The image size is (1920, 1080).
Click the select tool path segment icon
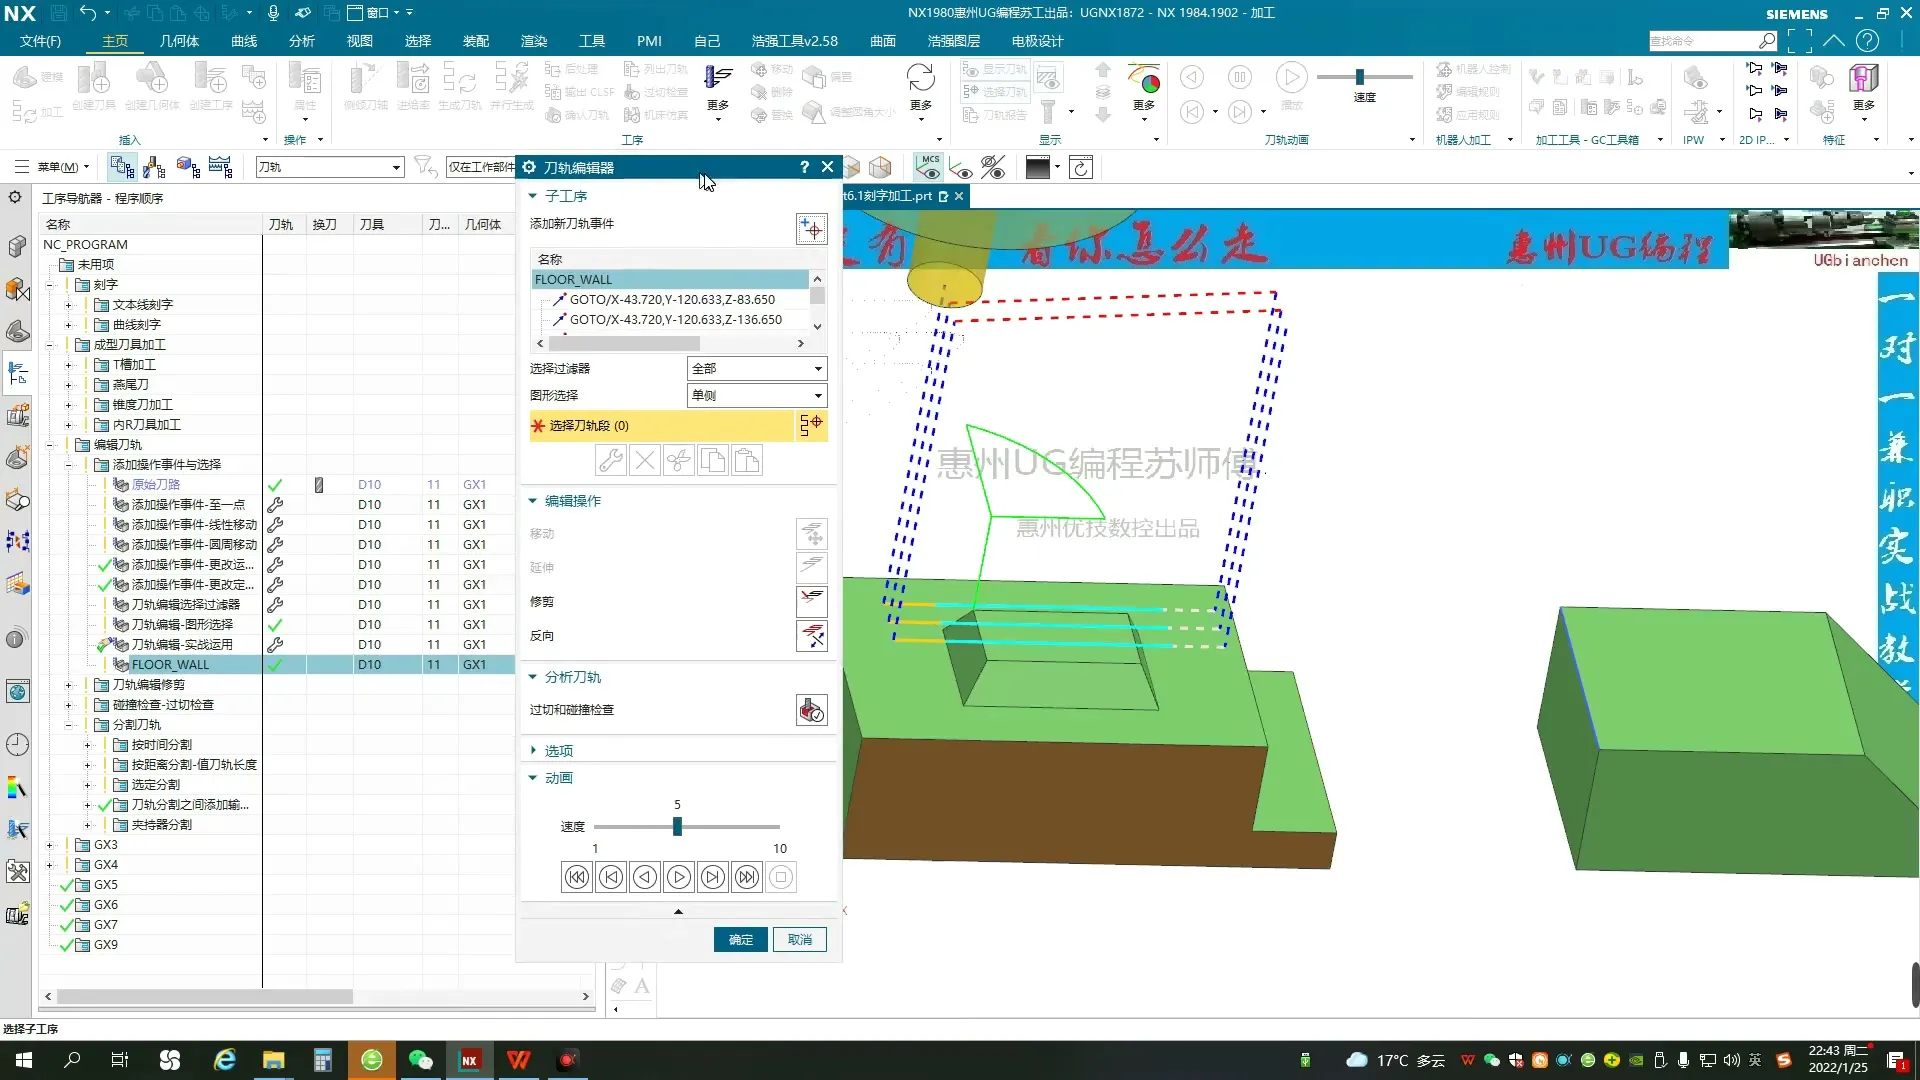811,425
